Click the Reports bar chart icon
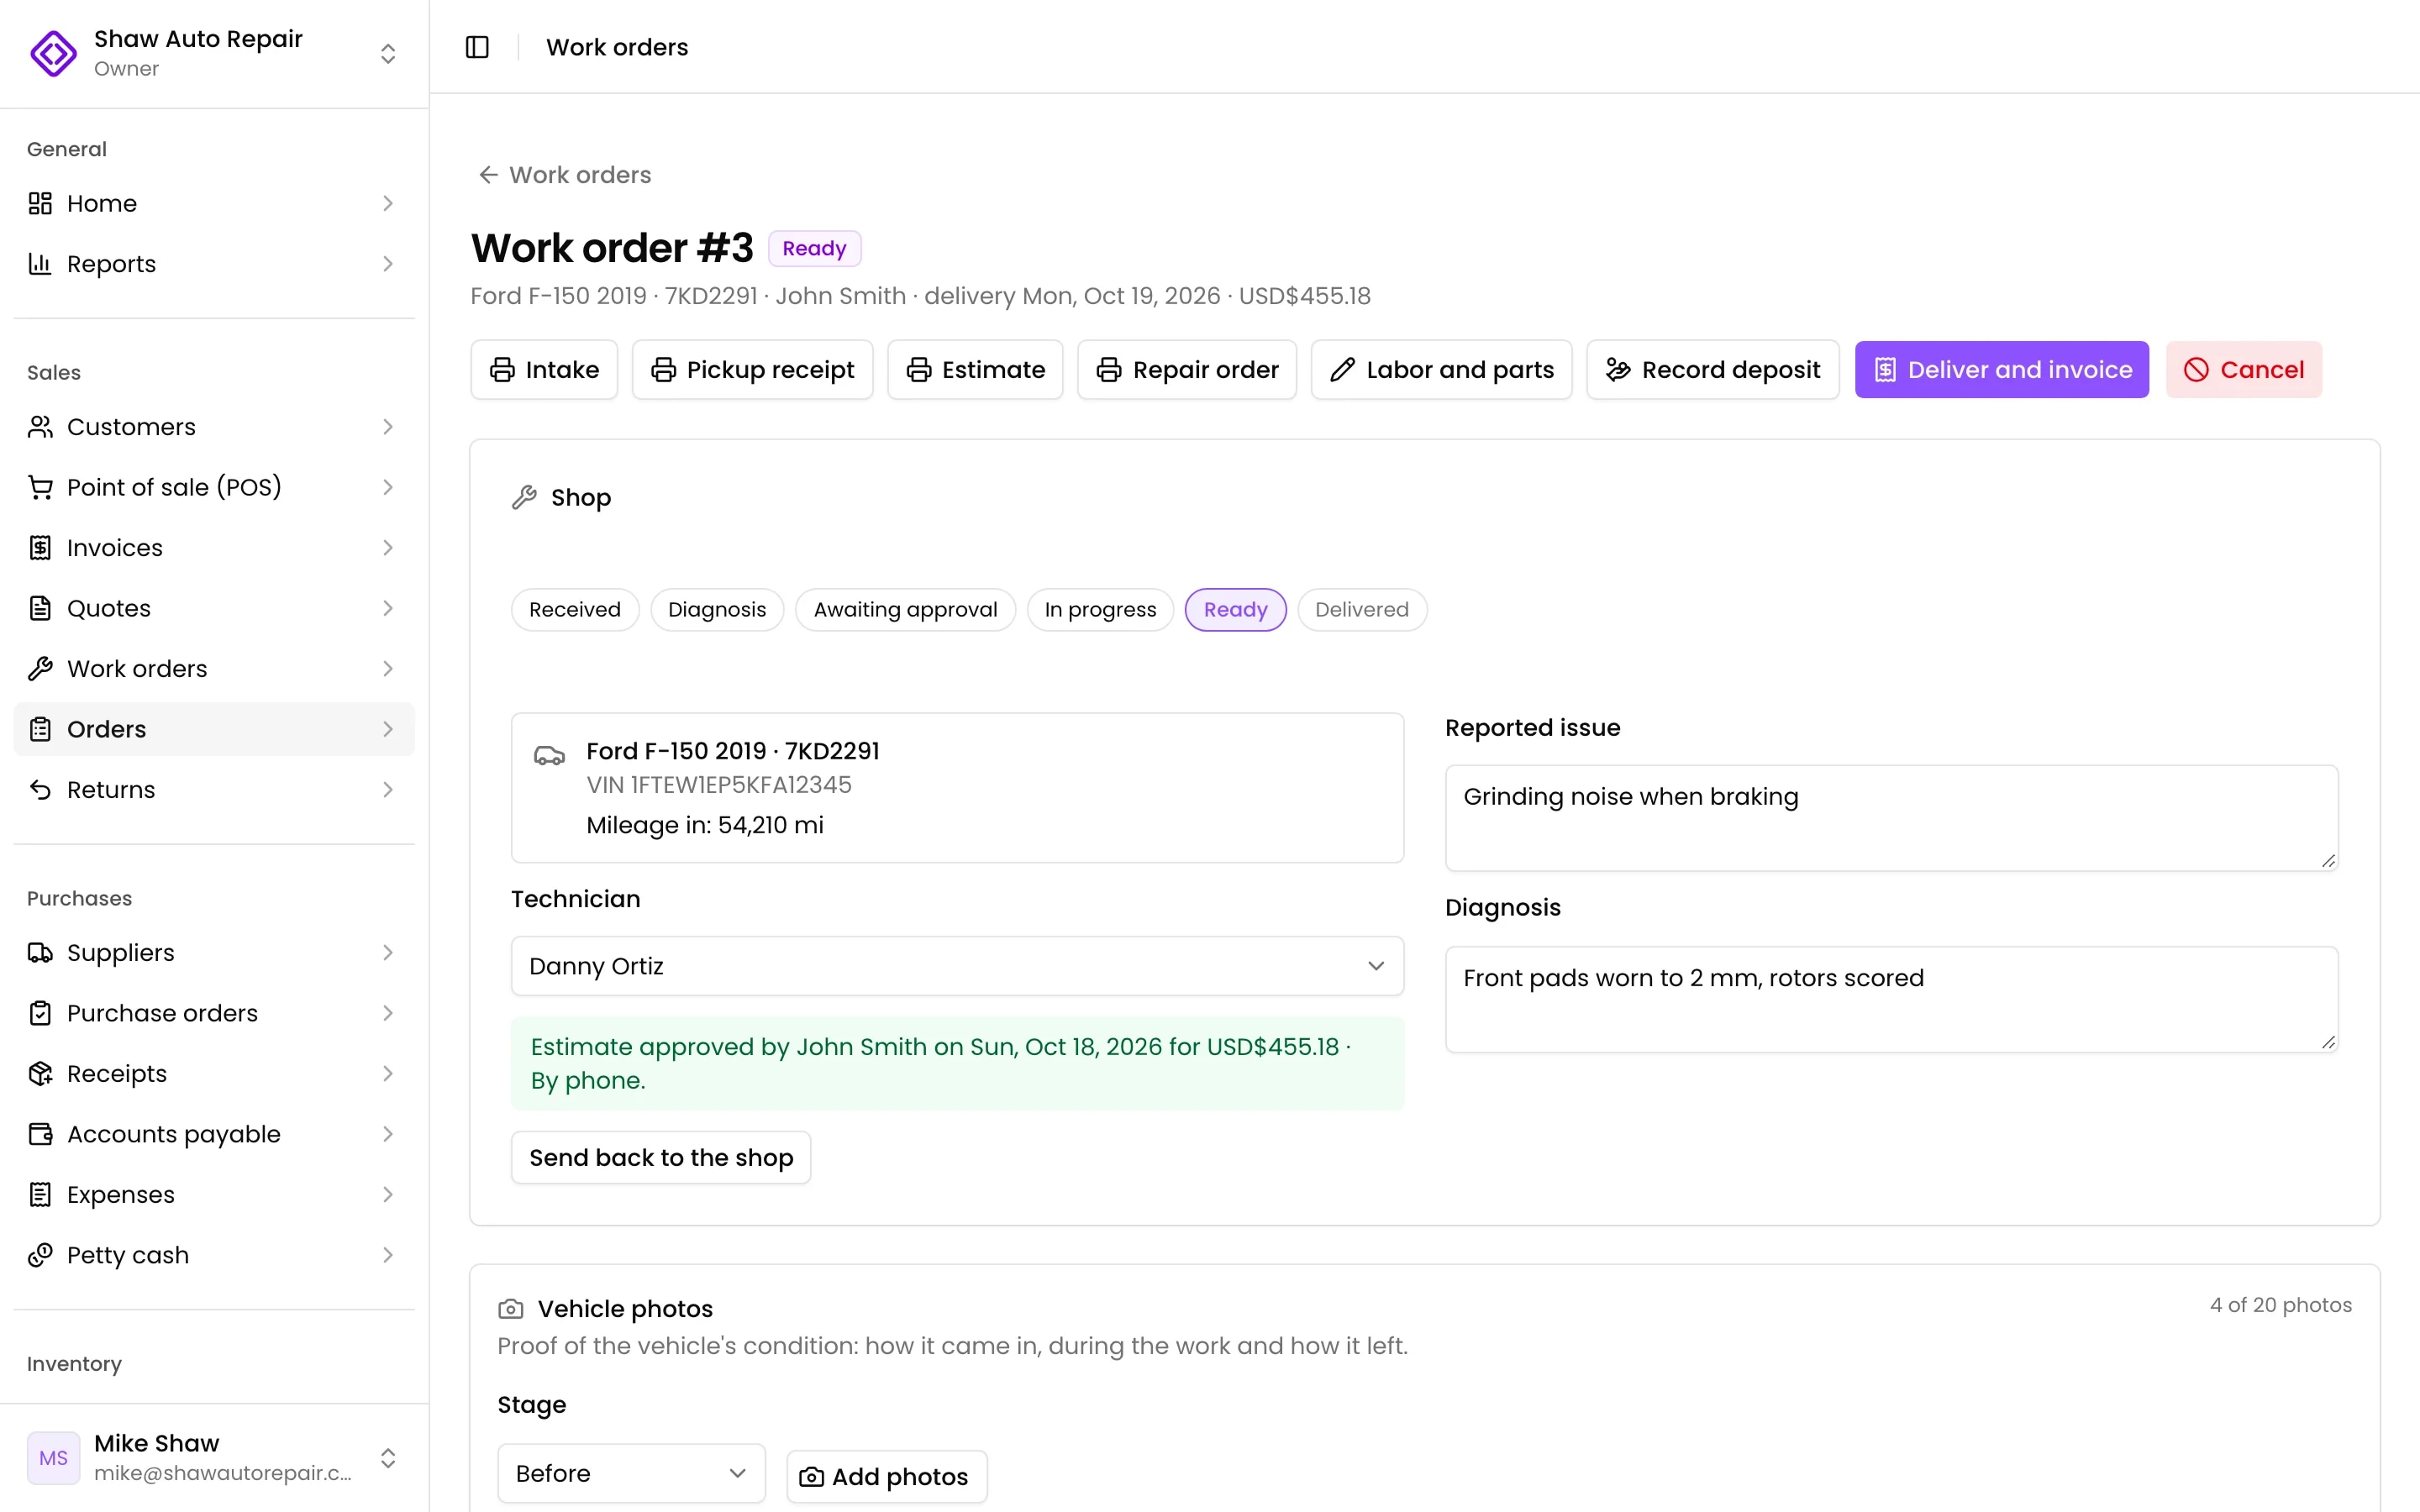Image resolution: width=2420 pixels, height=1512 pixels. pyautogui.click(x=40, y=263)
